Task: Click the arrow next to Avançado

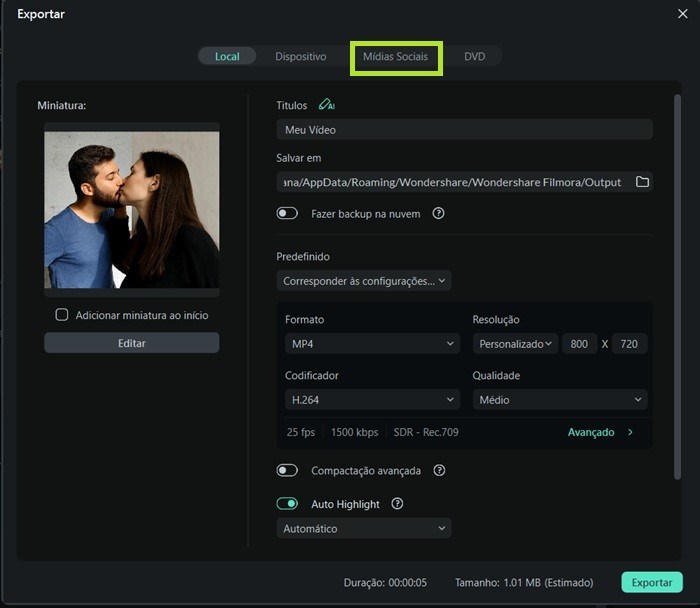Action: pos(630,432)
